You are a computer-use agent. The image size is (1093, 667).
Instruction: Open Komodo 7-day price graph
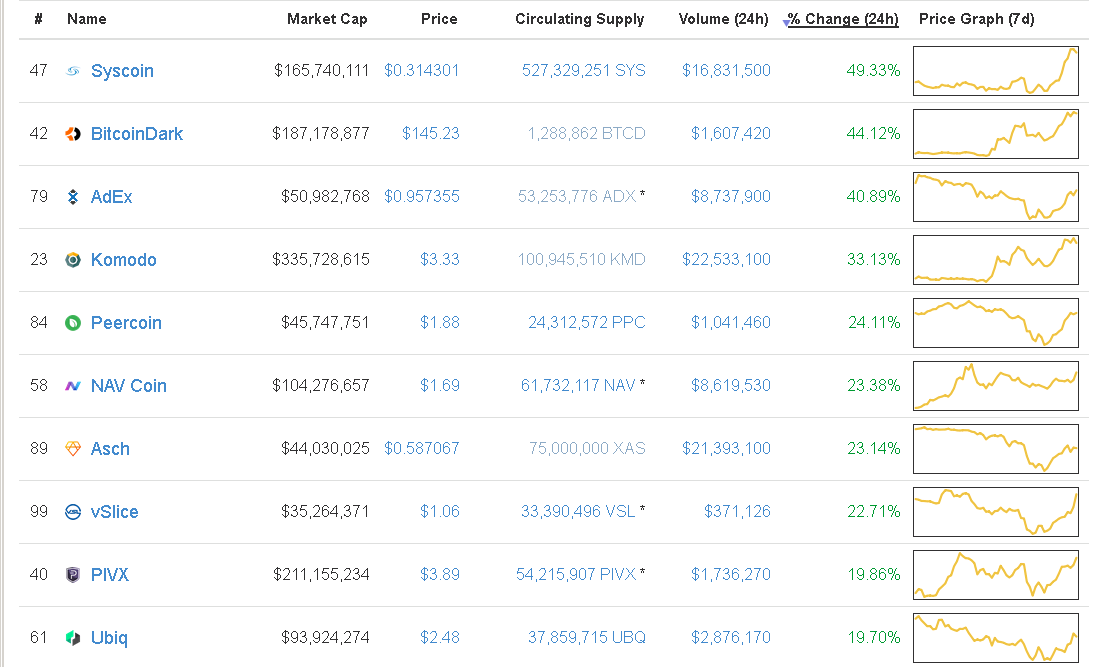click(995, 260)
